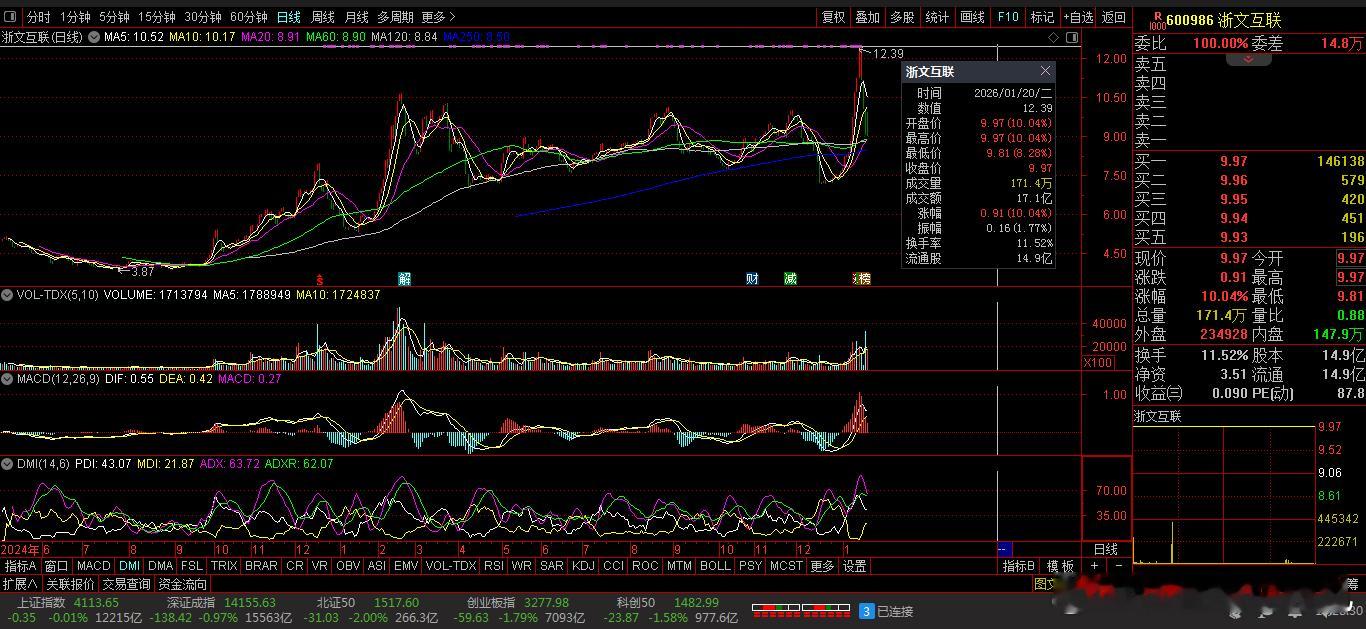
Task: Click the zoom-out minus button
Action: point(1119,566)
